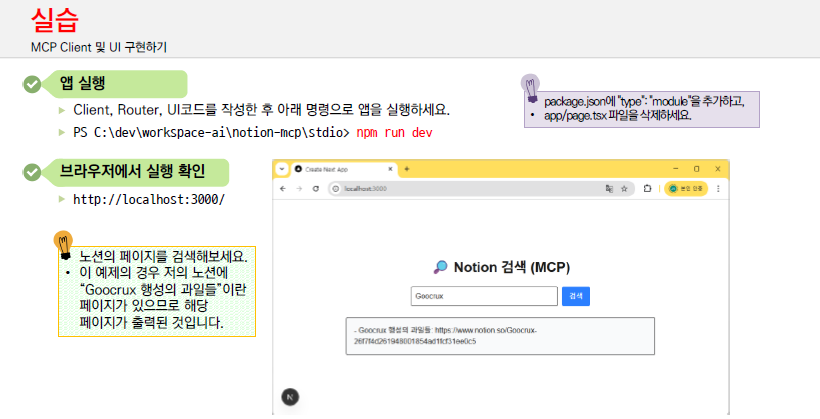Reload the localhost page
Viewport: 820px width, 419px height.
pos(315,189)
